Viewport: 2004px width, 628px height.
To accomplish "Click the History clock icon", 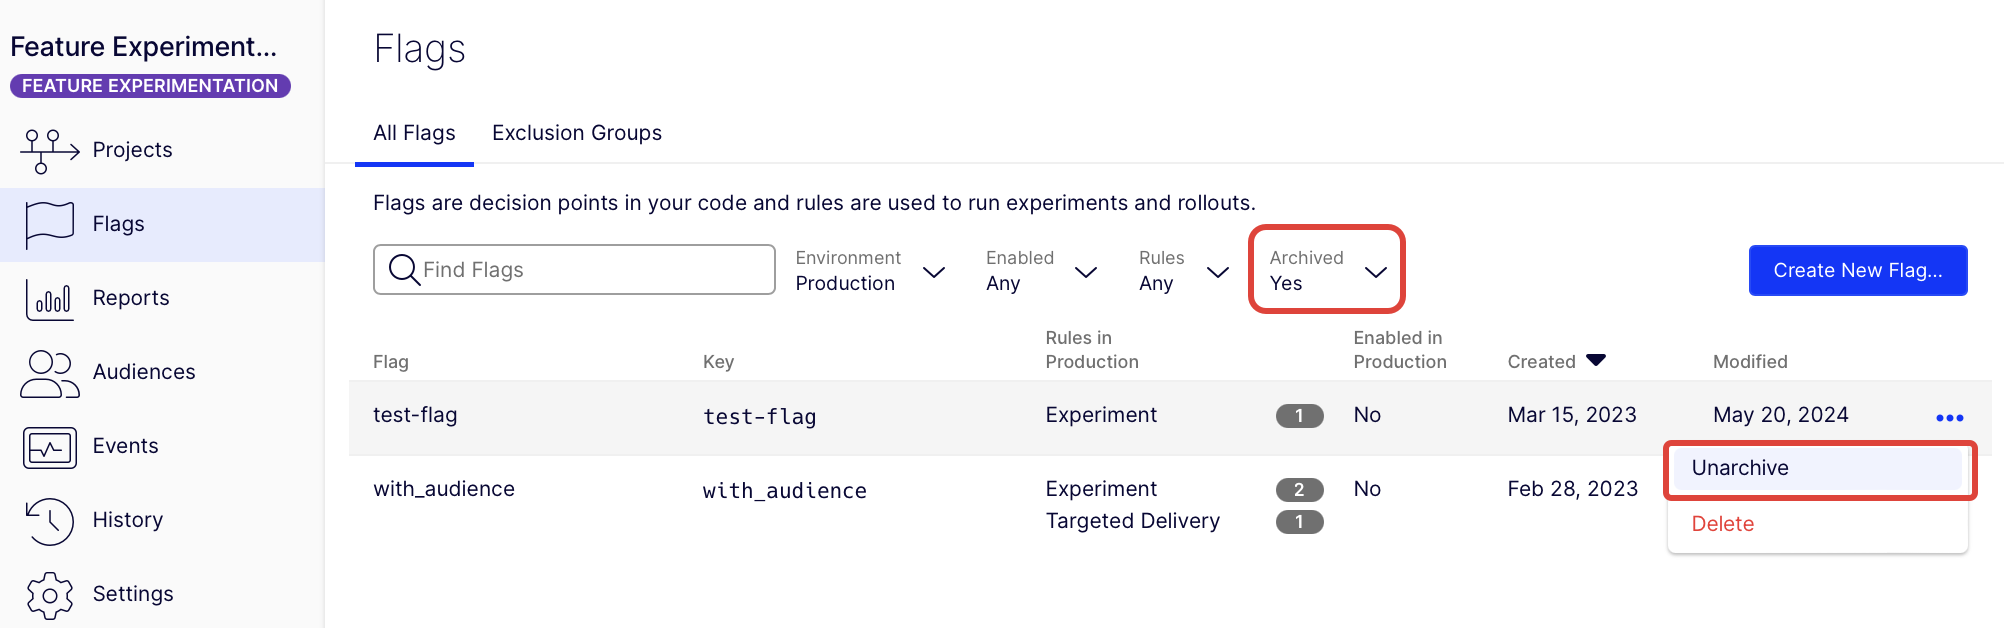I will tap(49, 521).
